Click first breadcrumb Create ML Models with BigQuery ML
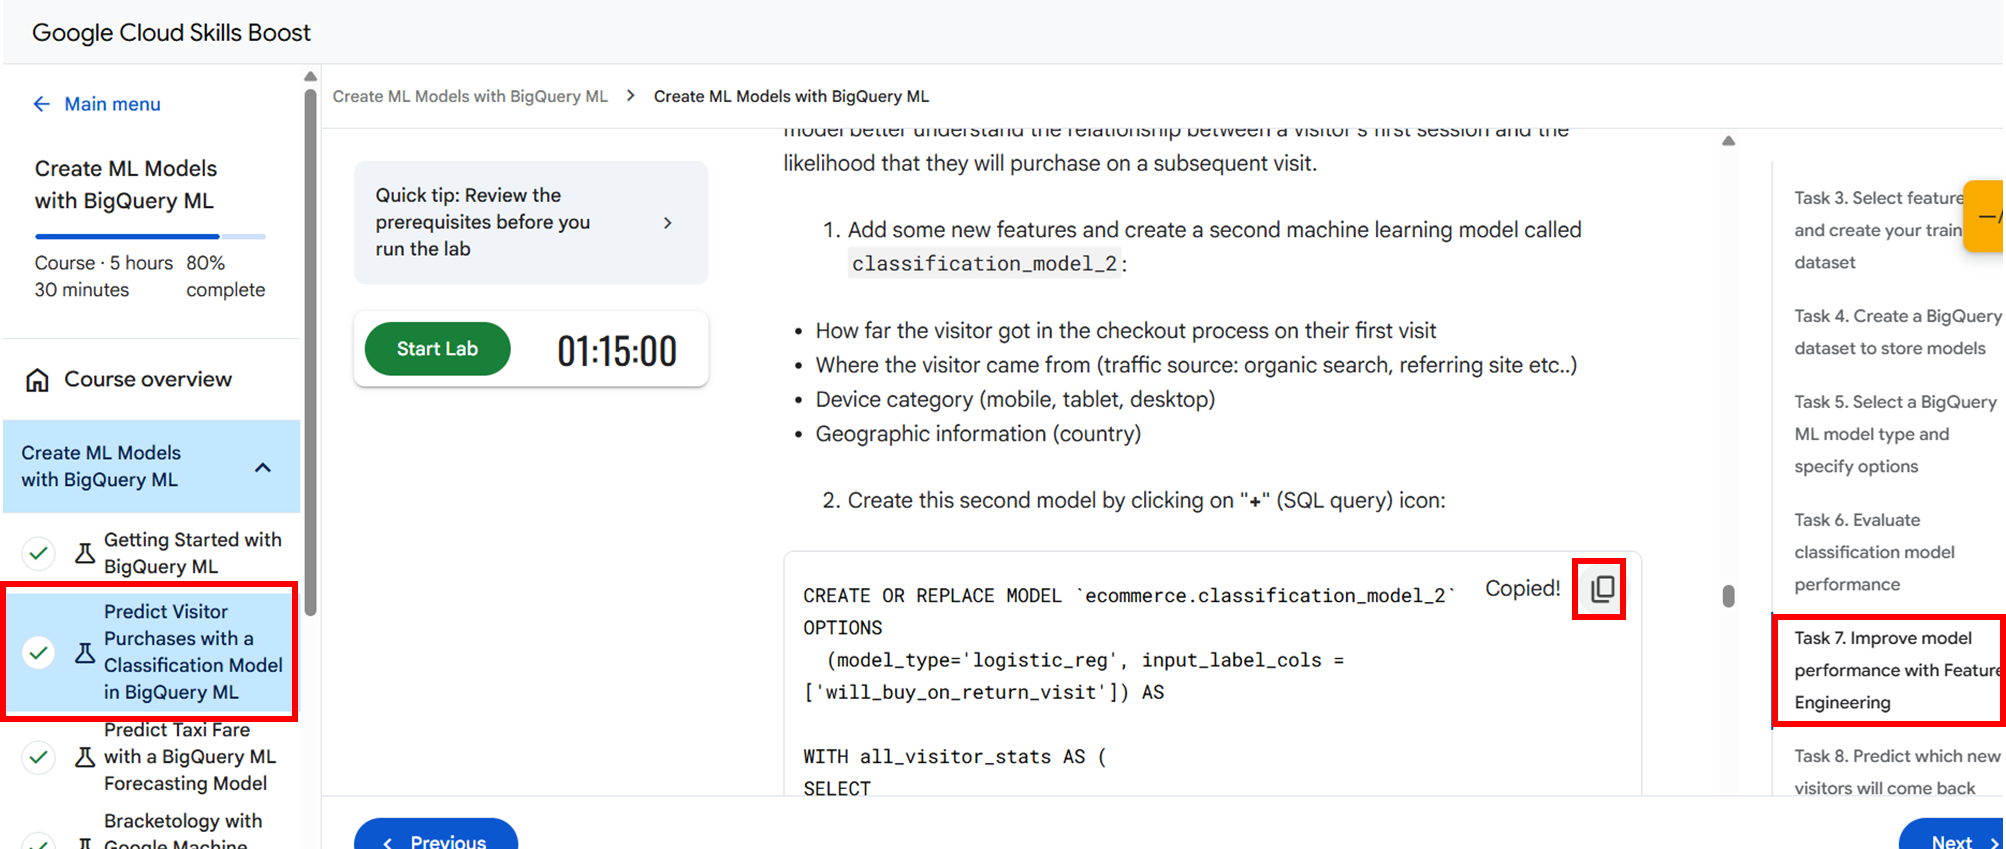This screenshot has height=849, width=2006. pos(470,96)
